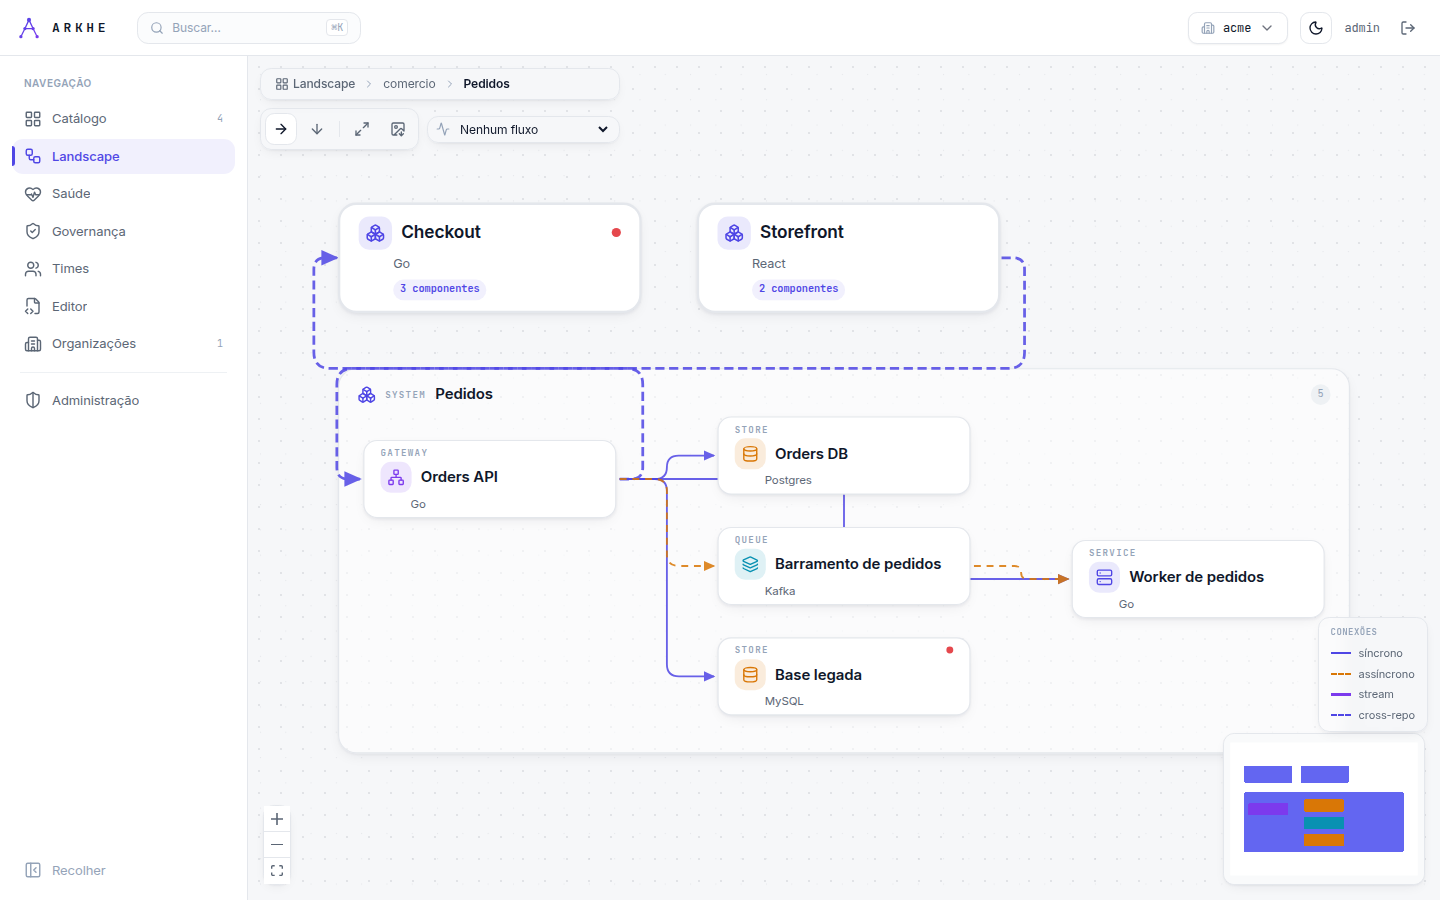
Task: Click the Times people icon
Action: pyautogui.click(x=33, y=269)
